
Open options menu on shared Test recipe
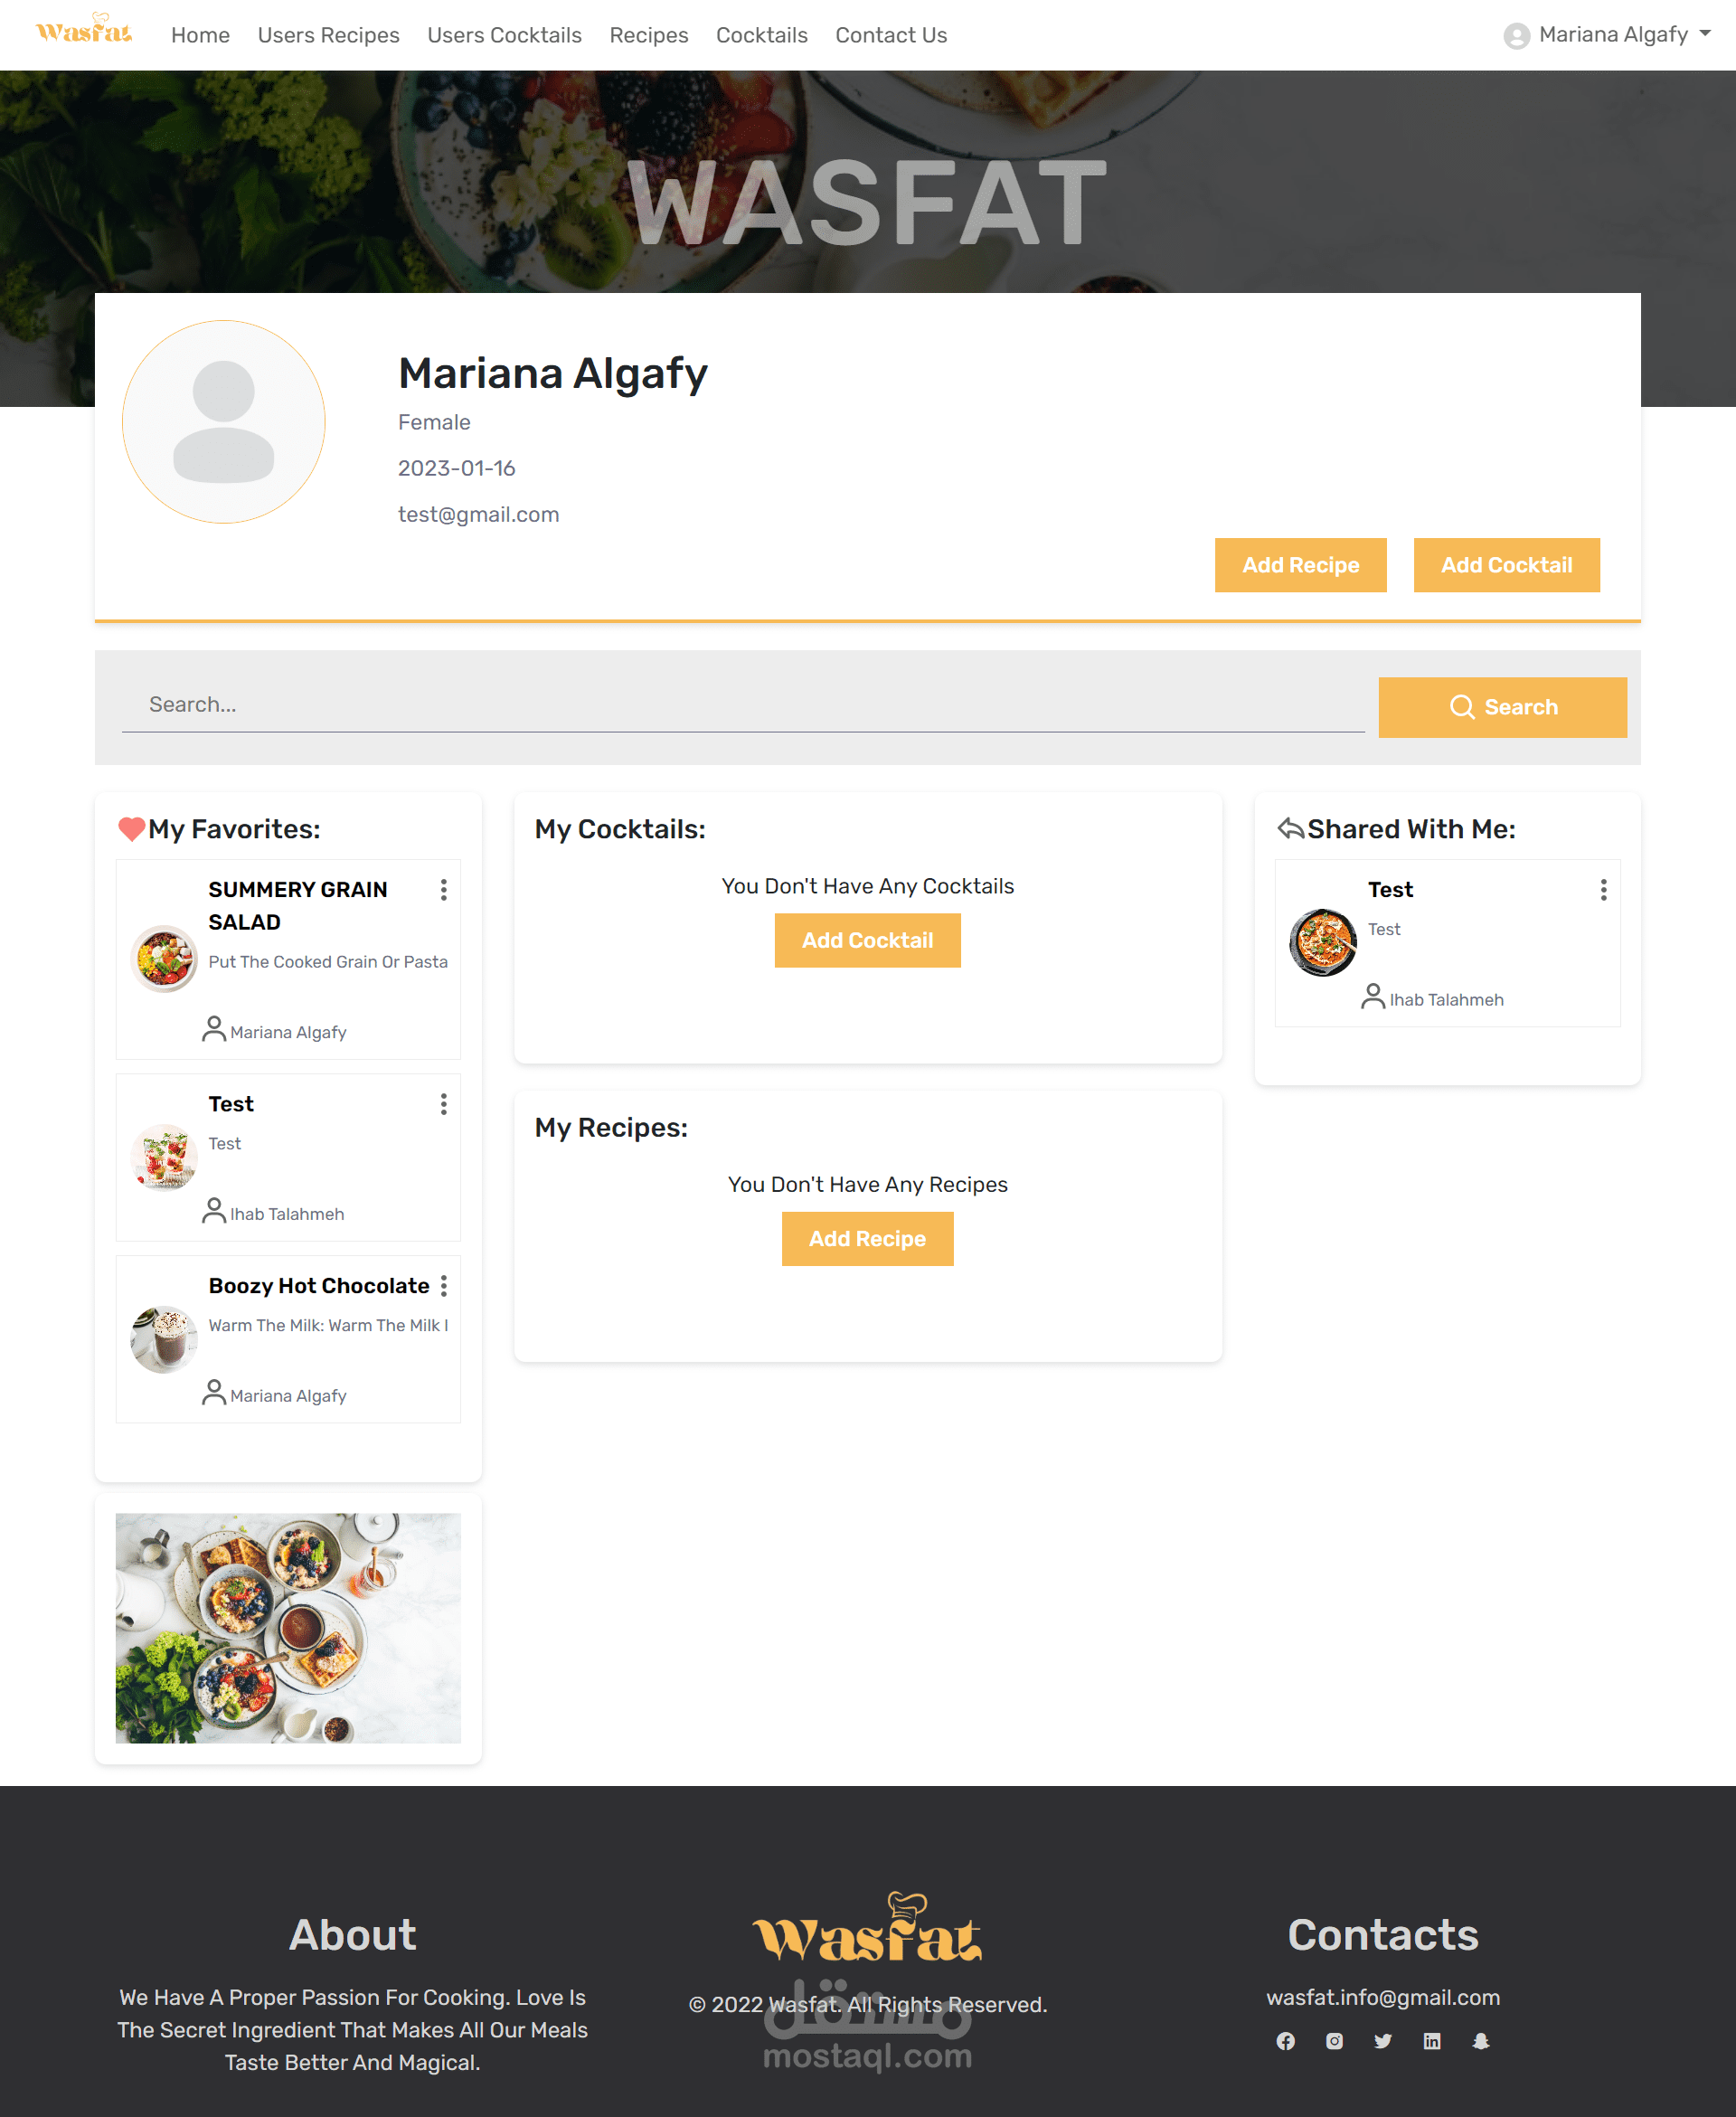tap(1603, 890)
